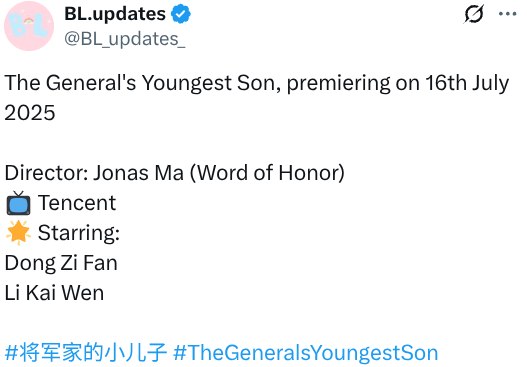Click the name Li Kai Wen
The image size is (527, 367).
[x=54, y=292]
